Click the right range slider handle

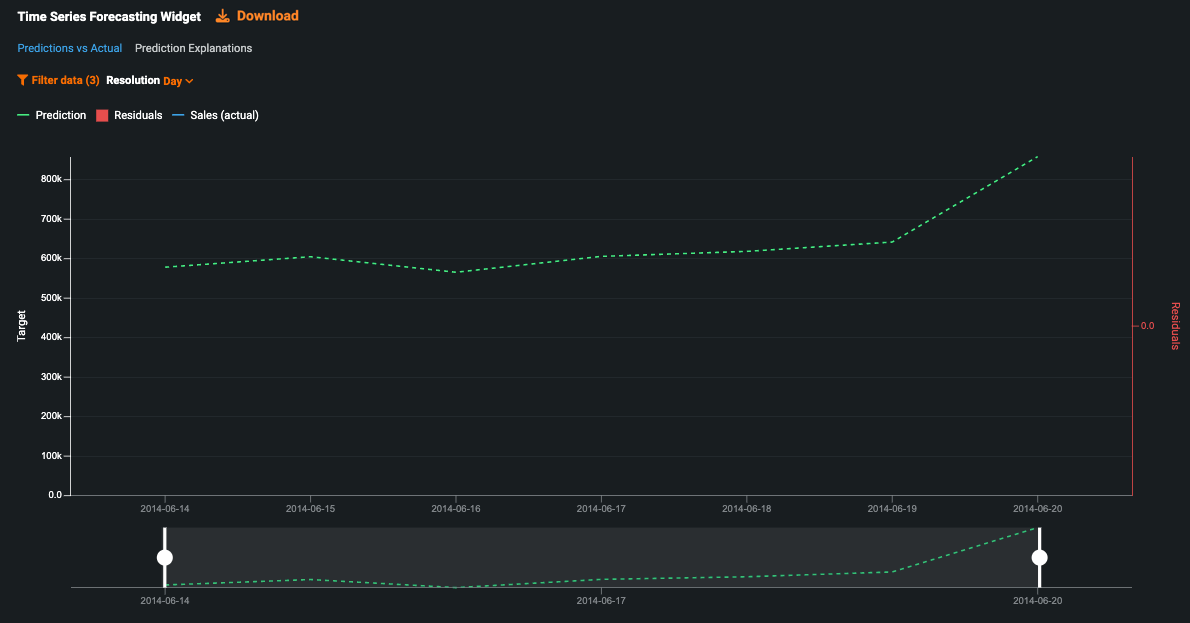[1039, 557]
